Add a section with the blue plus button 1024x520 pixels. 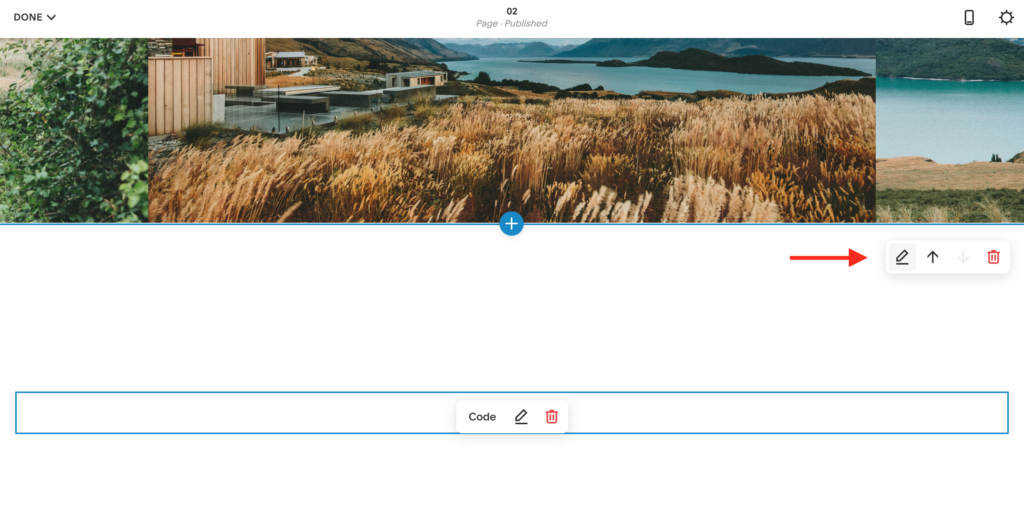pos(511,223)
